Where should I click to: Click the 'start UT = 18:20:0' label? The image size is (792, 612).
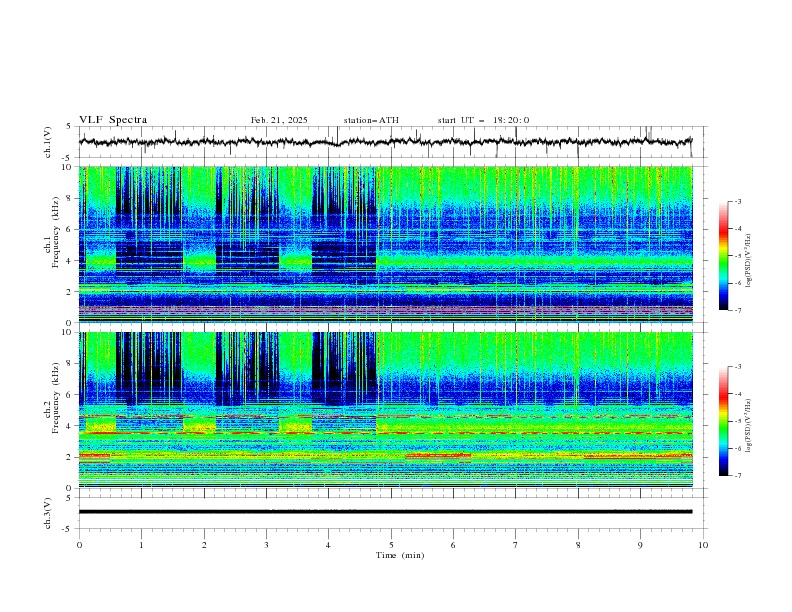click(x=483, y=120)
